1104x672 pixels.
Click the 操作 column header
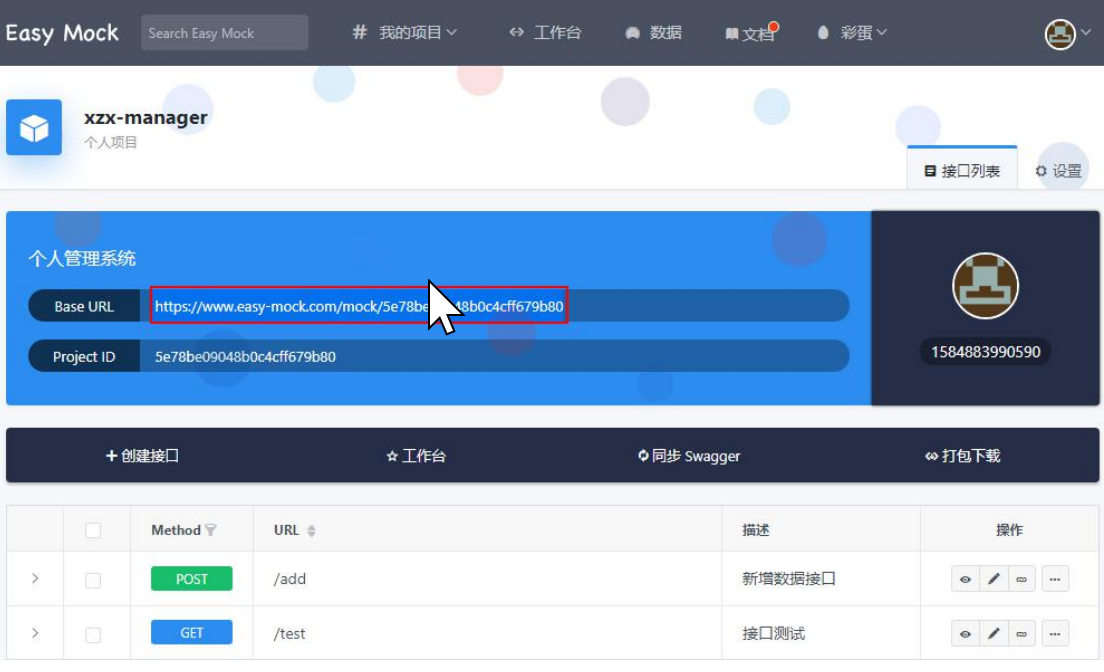(1009, 530)
